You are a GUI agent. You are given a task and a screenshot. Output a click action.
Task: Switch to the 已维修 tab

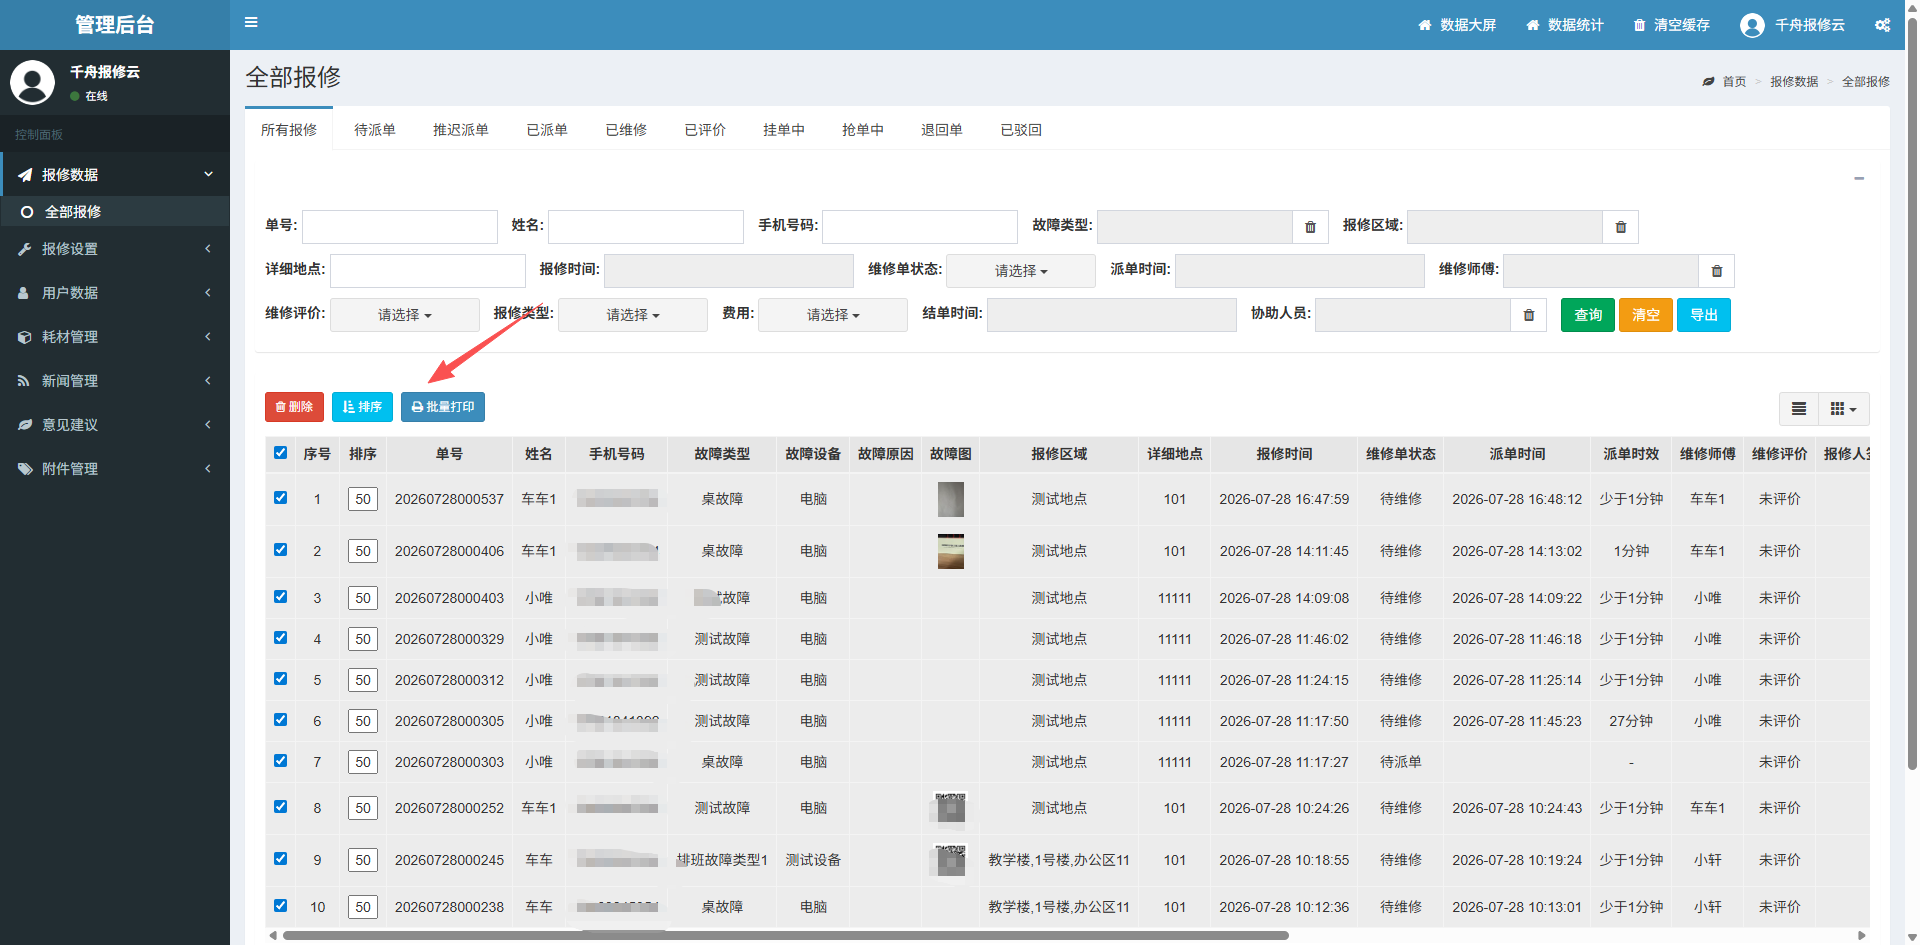626,130
